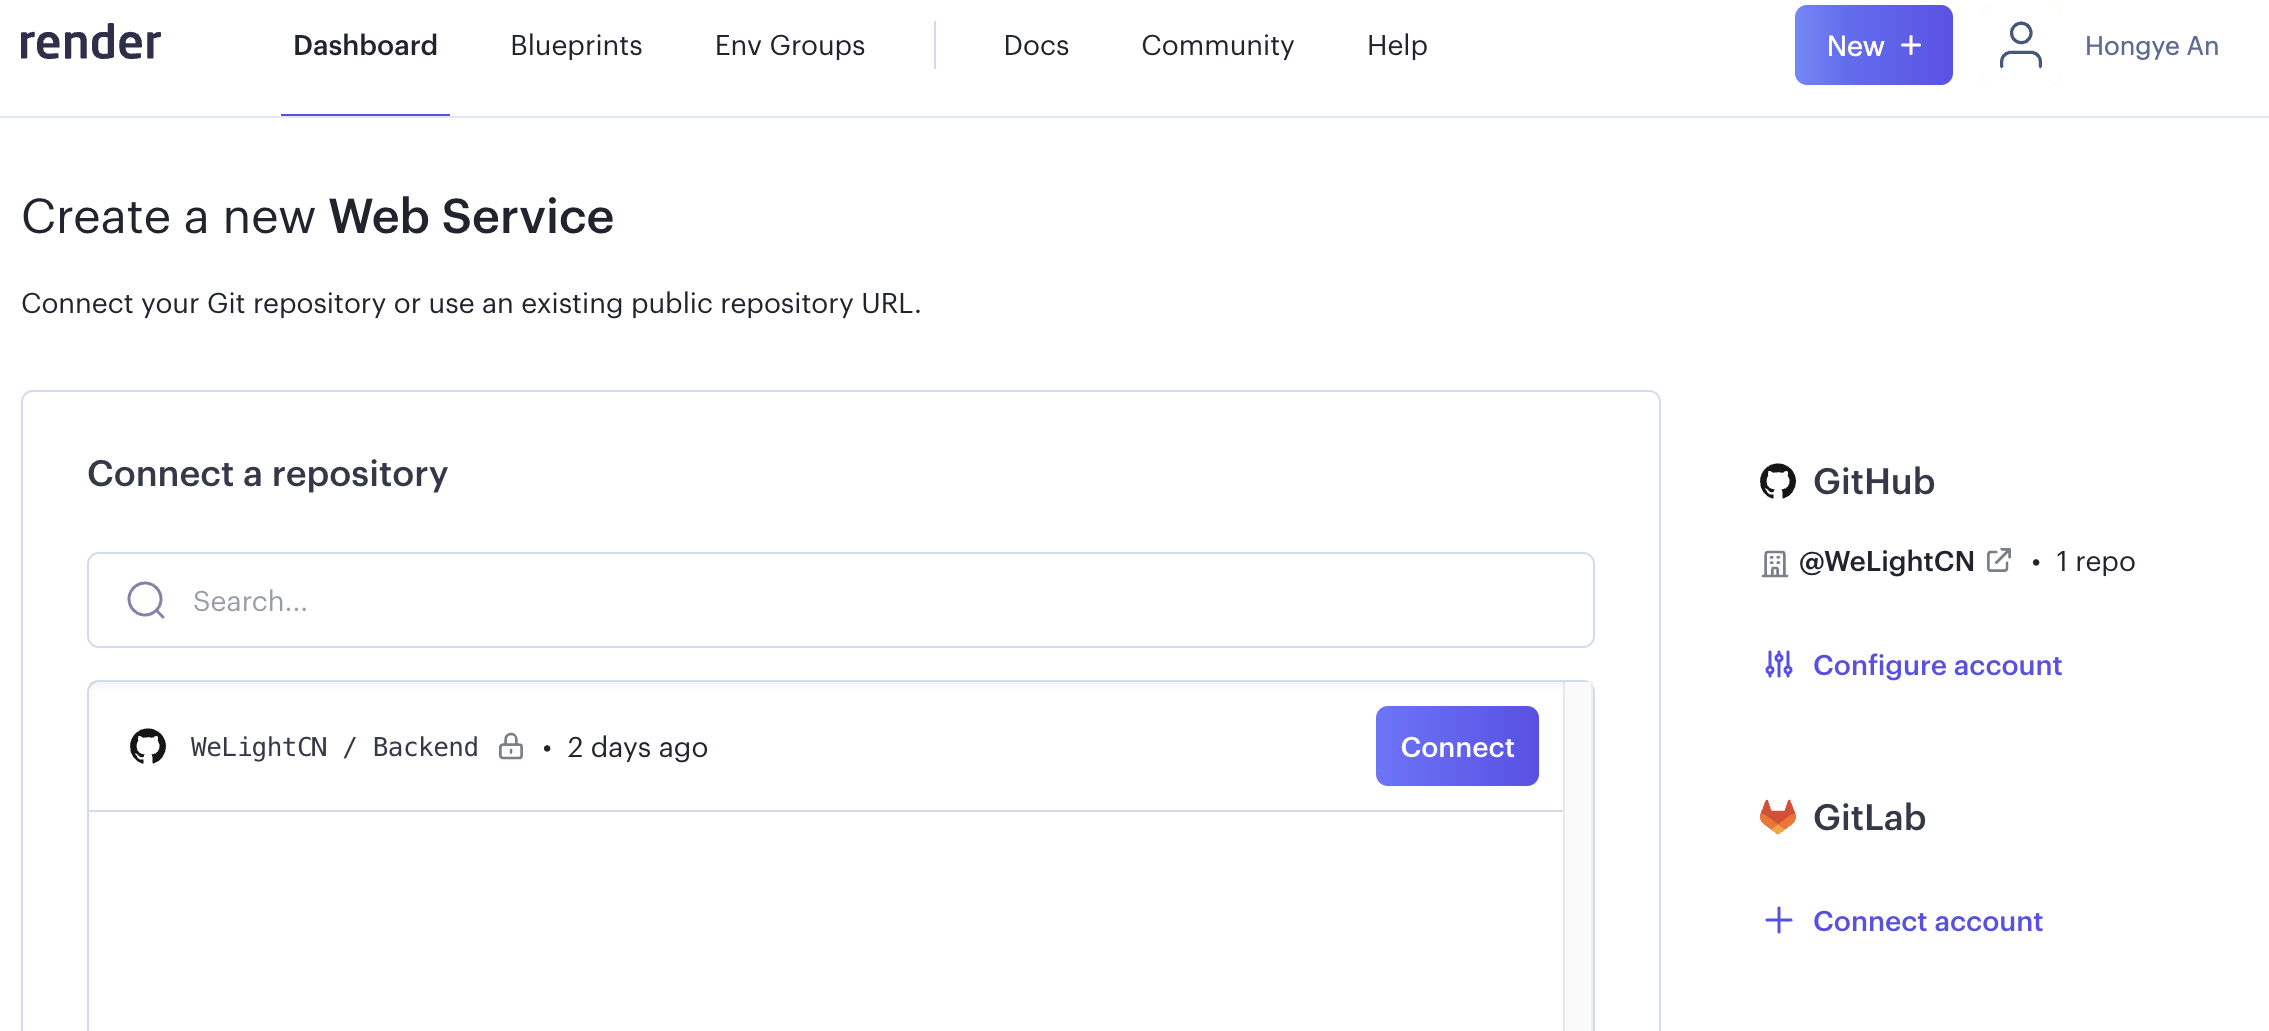Open Env Groups tab
The image size is (2269, 1031).
(x=790, y=46)
